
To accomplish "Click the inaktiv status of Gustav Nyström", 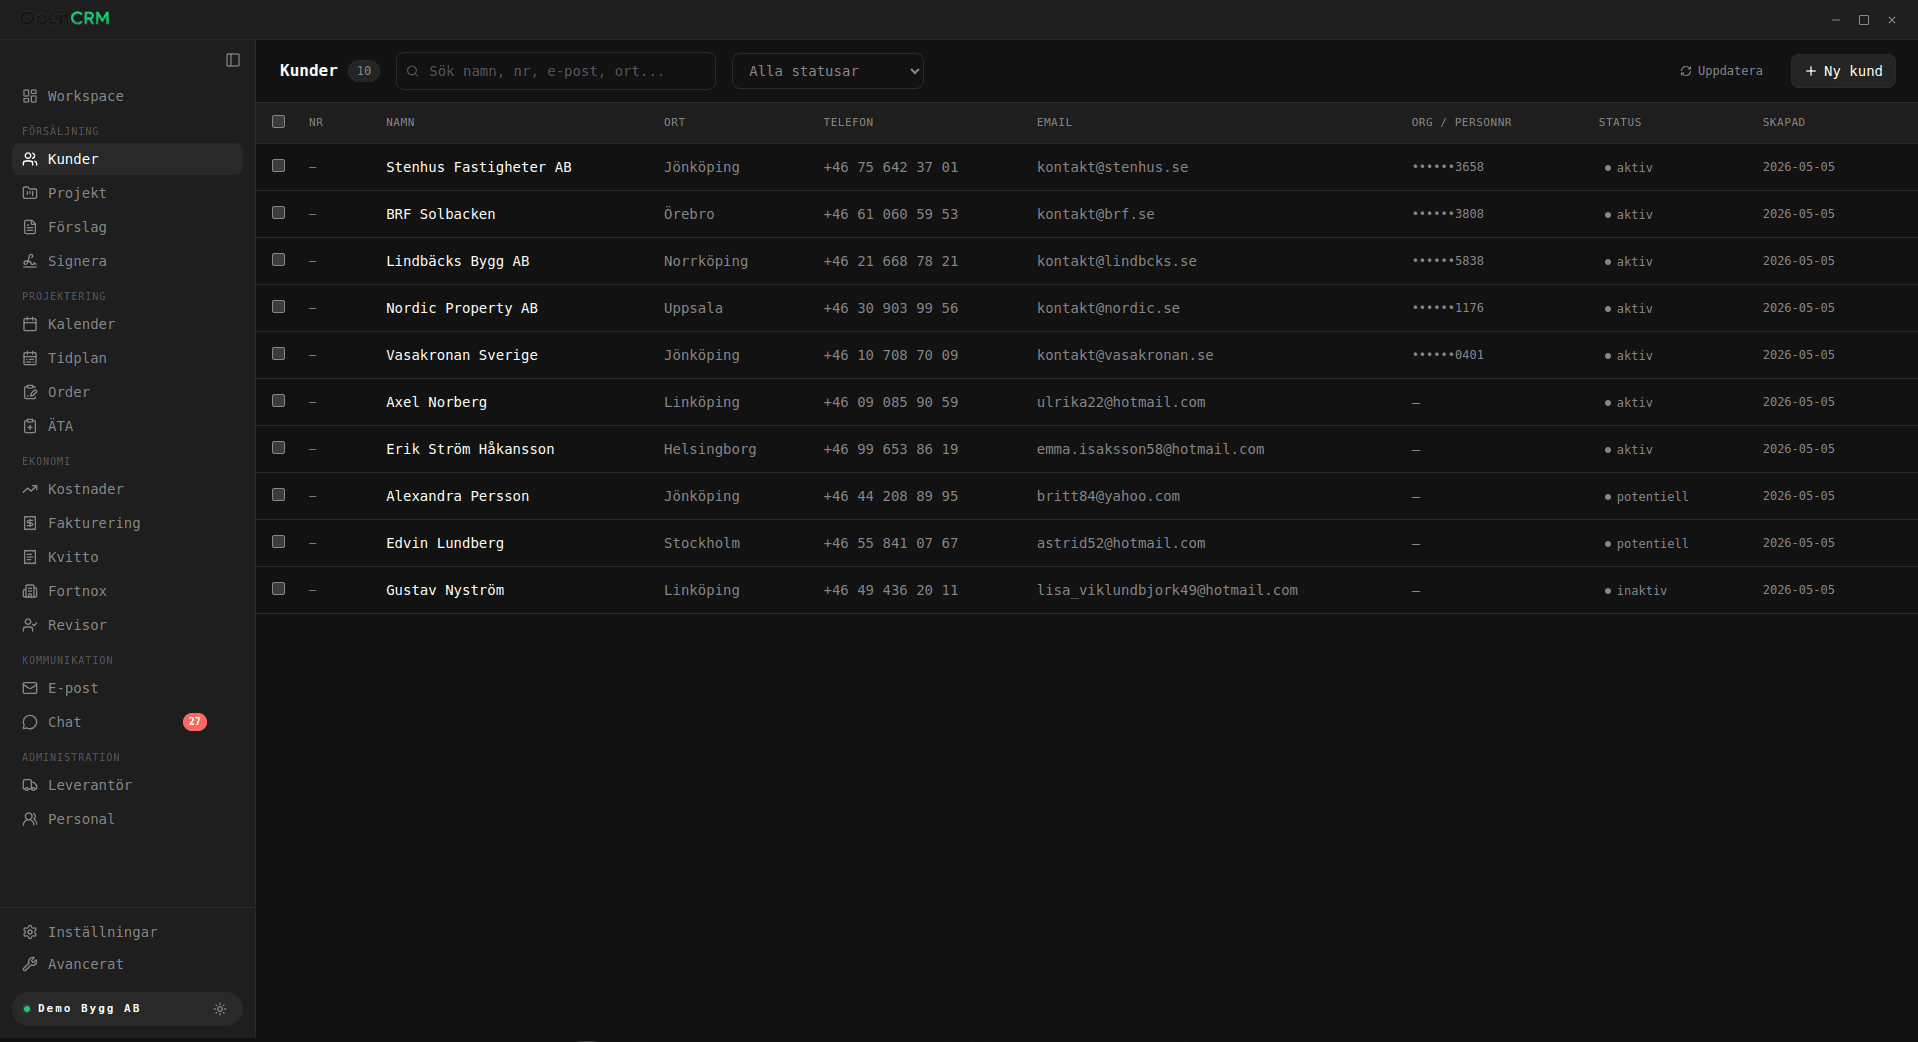I will click(1636, 590).
